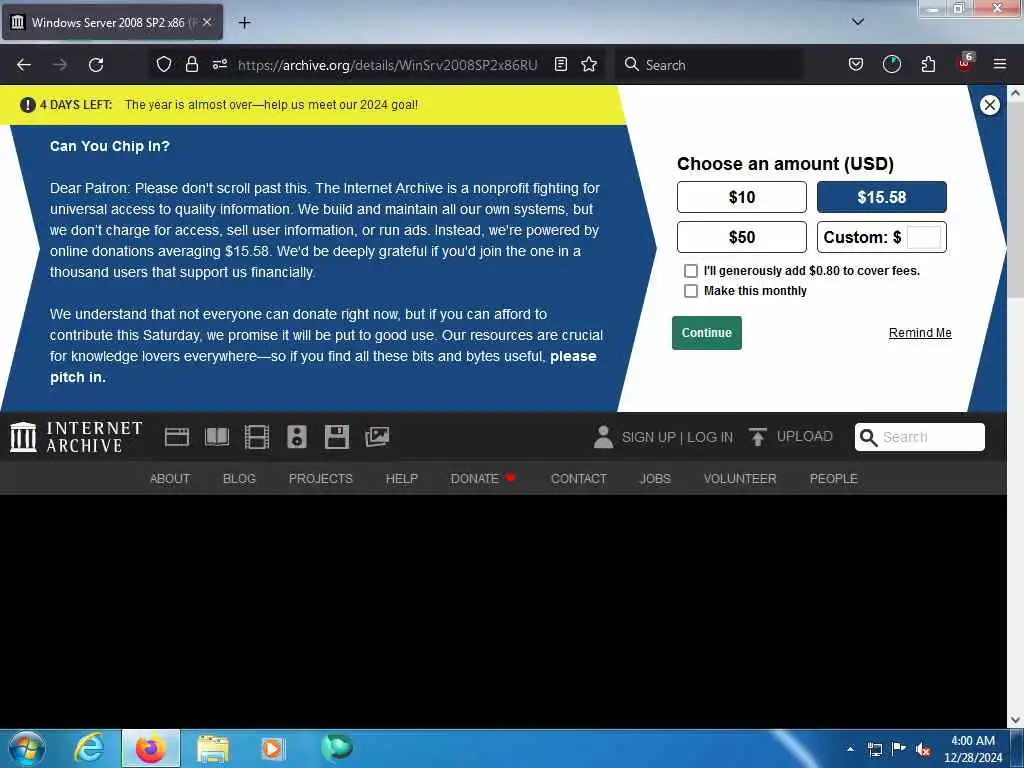Viewport: 1024px width, 768px height.
Task: Go back to the previous page
Action: click(x=24, y=65)
